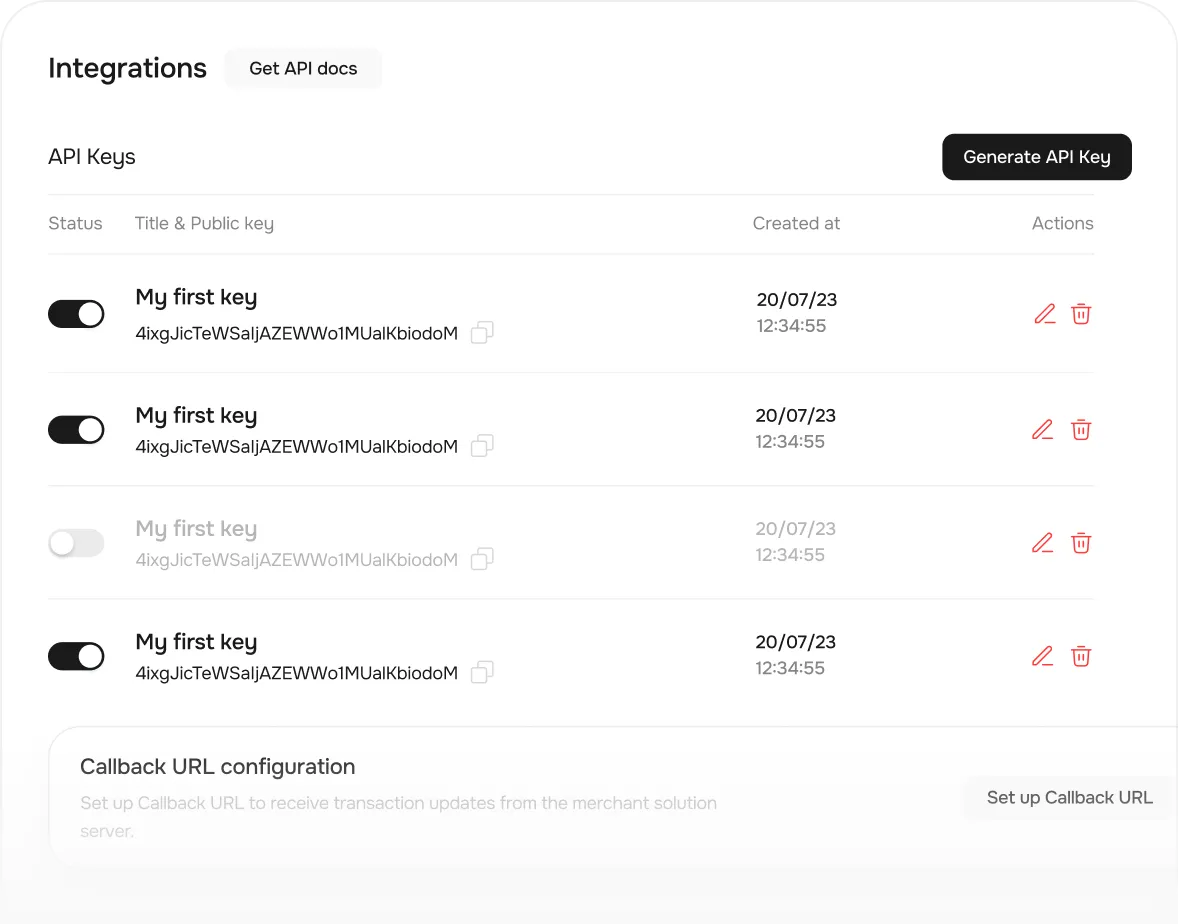Delete the last API key via trash icon
Image resolution: width=1178 pixels, height=924 pixels.
[1081, 657]
